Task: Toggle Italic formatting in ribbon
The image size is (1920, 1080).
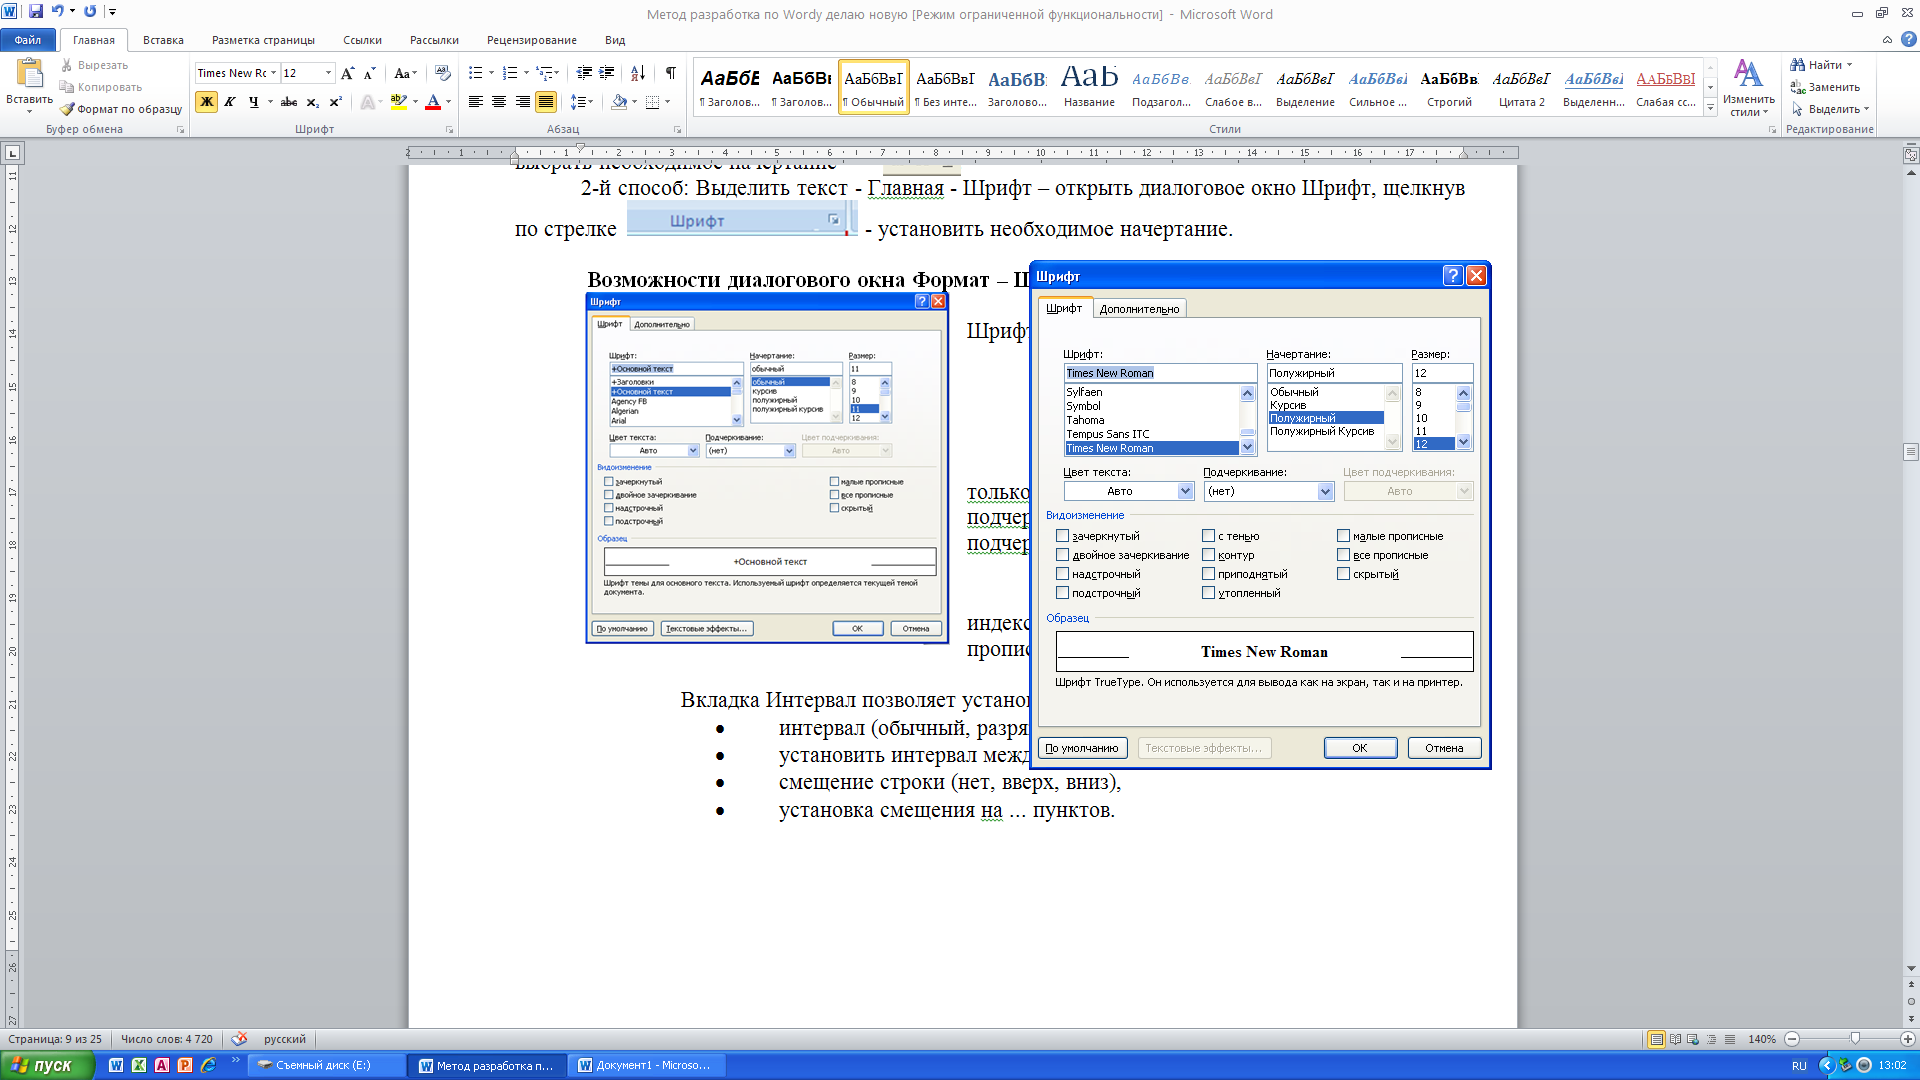Action: [x=230, y=102]
